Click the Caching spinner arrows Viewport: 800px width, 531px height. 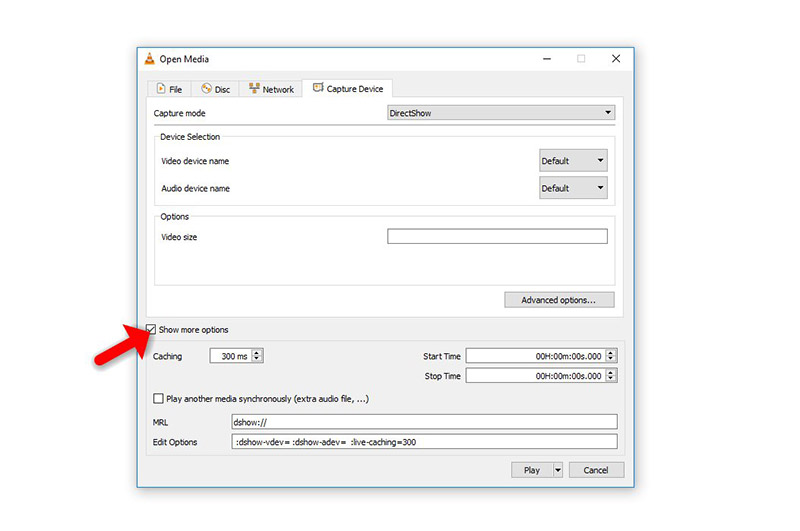coord(257,355)
